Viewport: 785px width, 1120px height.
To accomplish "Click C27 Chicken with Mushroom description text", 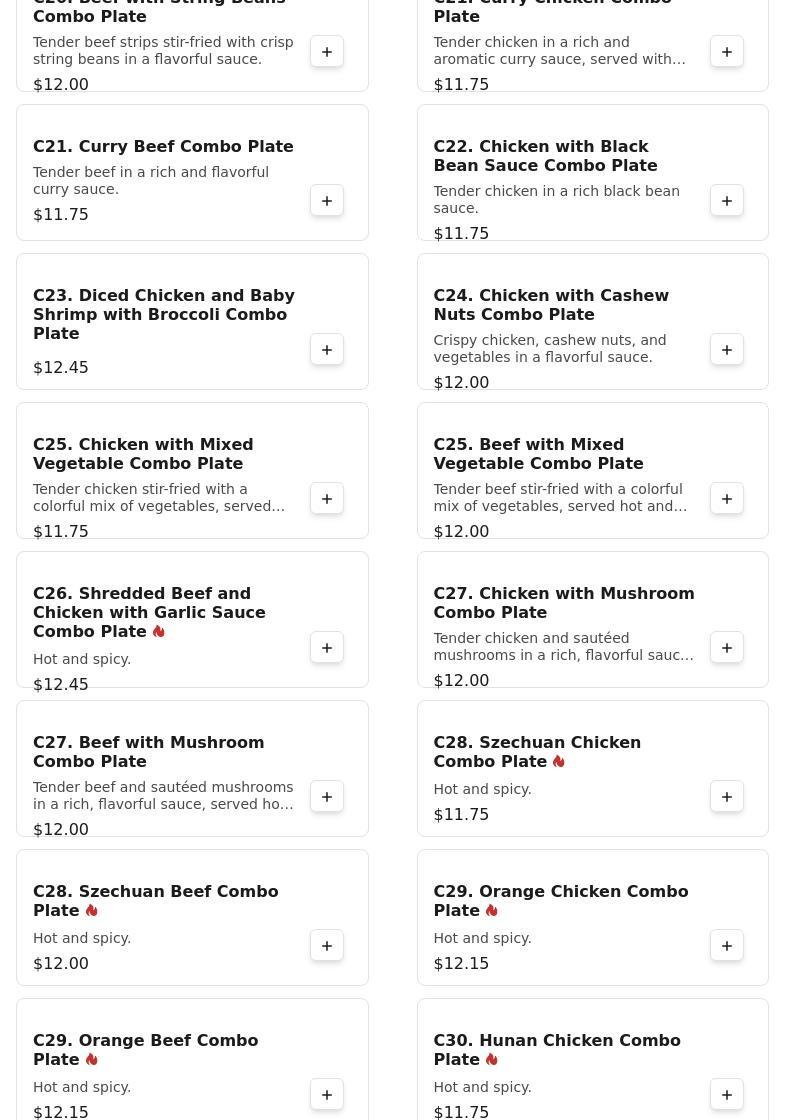I will [563, 647].
